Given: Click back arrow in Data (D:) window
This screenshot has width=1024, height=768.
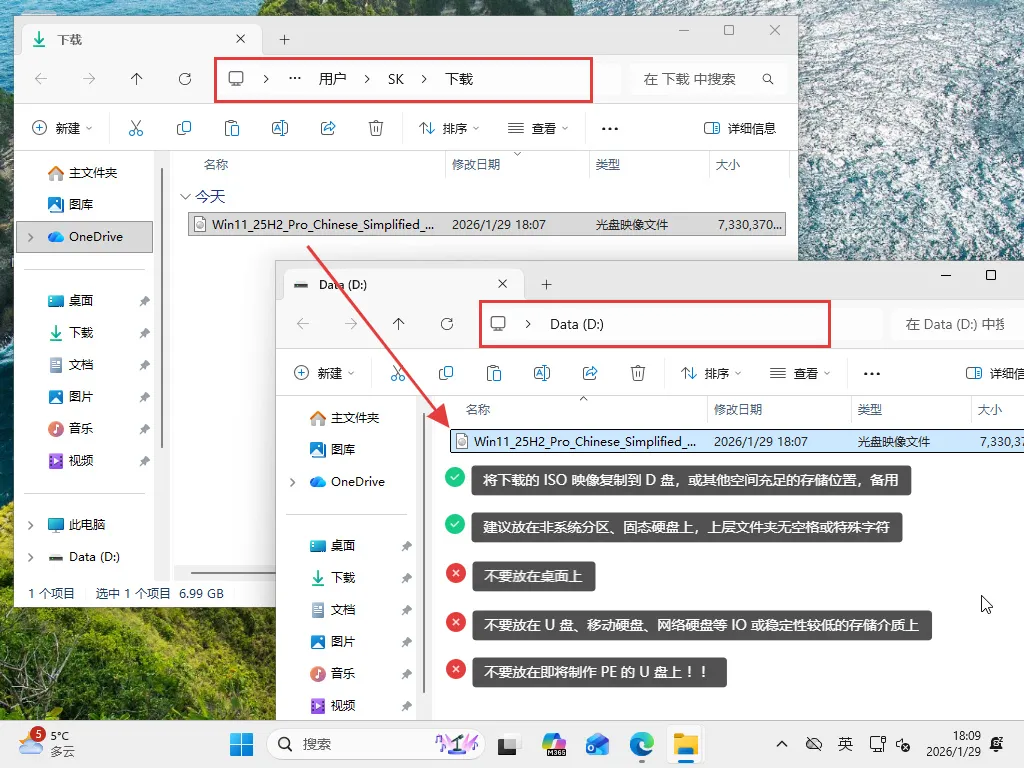Looking at the screenshot, I should click(303, 324).
